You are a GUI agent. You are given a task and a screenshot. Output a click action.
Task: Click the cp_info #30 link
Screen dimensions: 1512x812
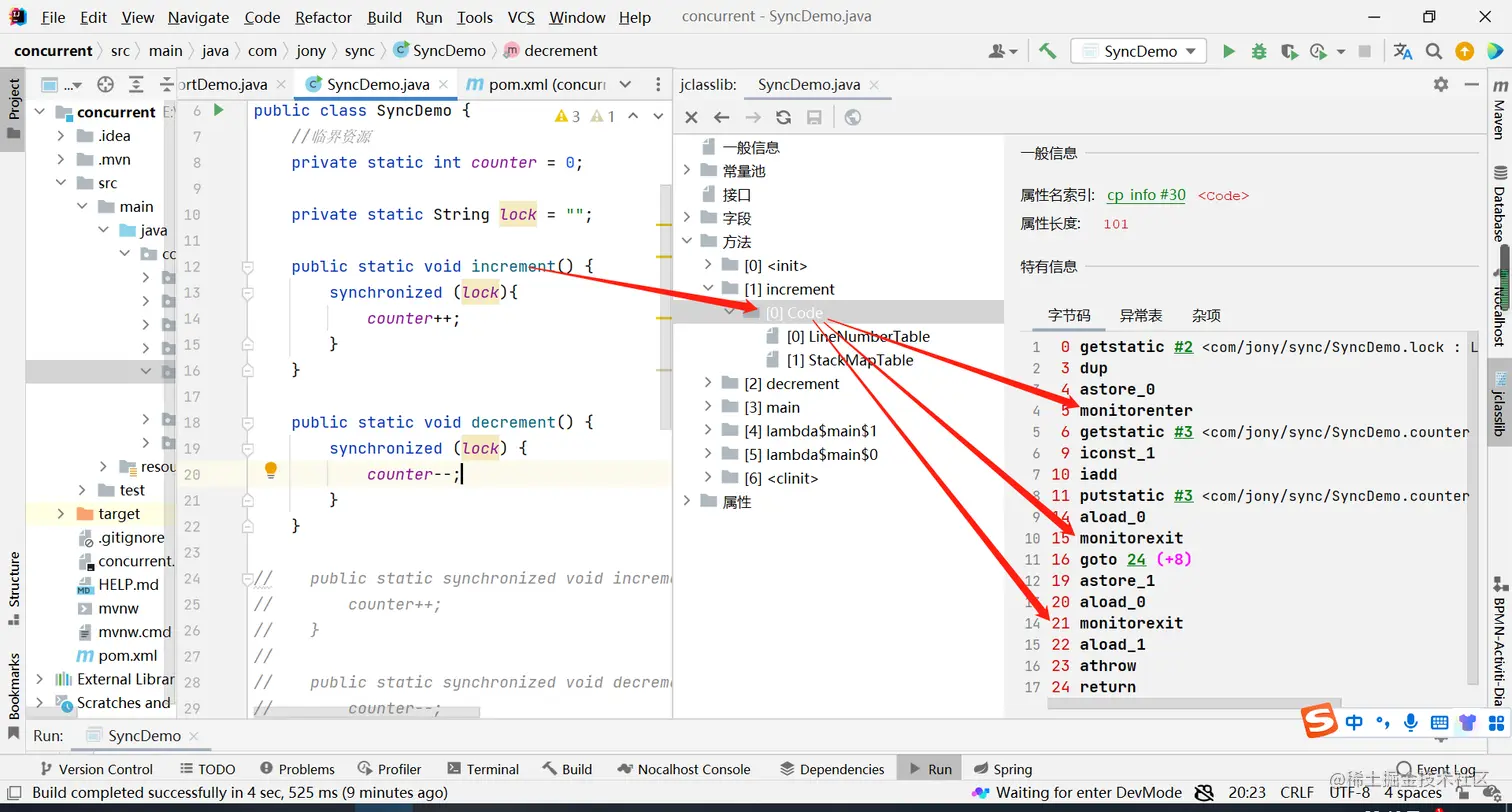click(x=1146, y=195)
